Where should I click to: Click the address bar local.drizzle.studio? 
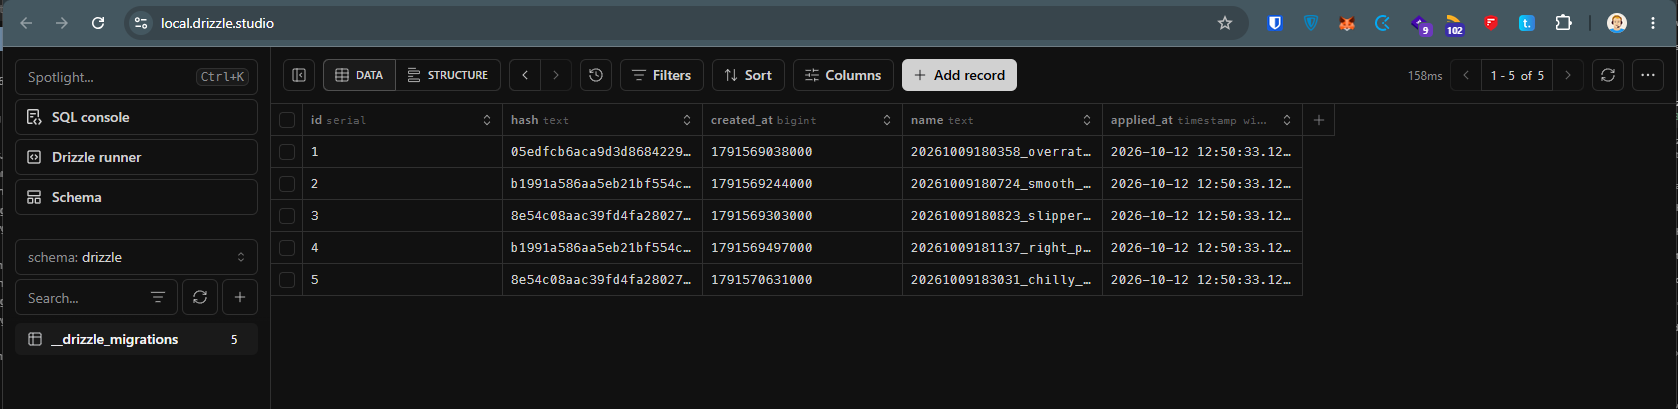(217, 23)
